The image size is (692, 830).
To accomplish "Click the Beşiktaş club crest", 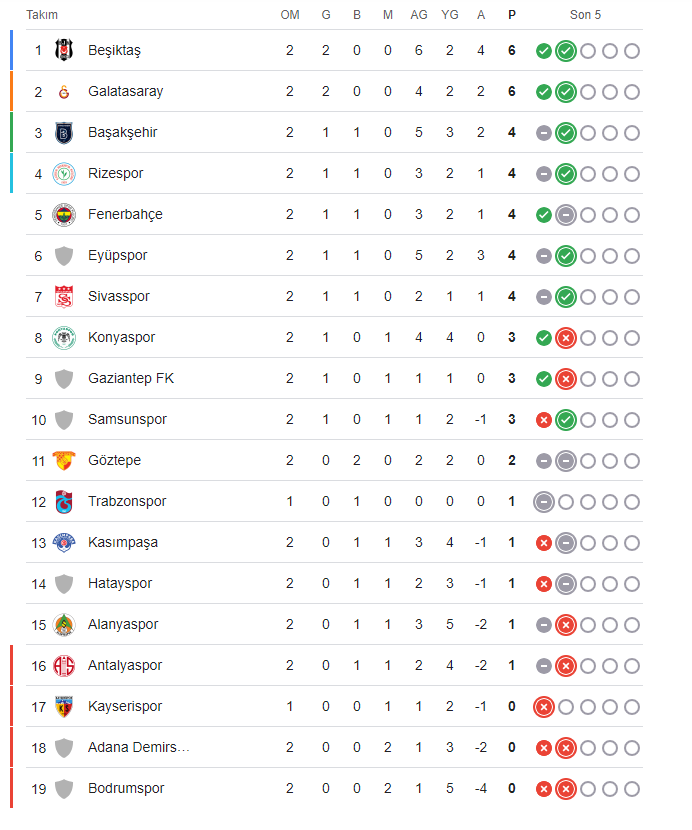I will 64,50.
